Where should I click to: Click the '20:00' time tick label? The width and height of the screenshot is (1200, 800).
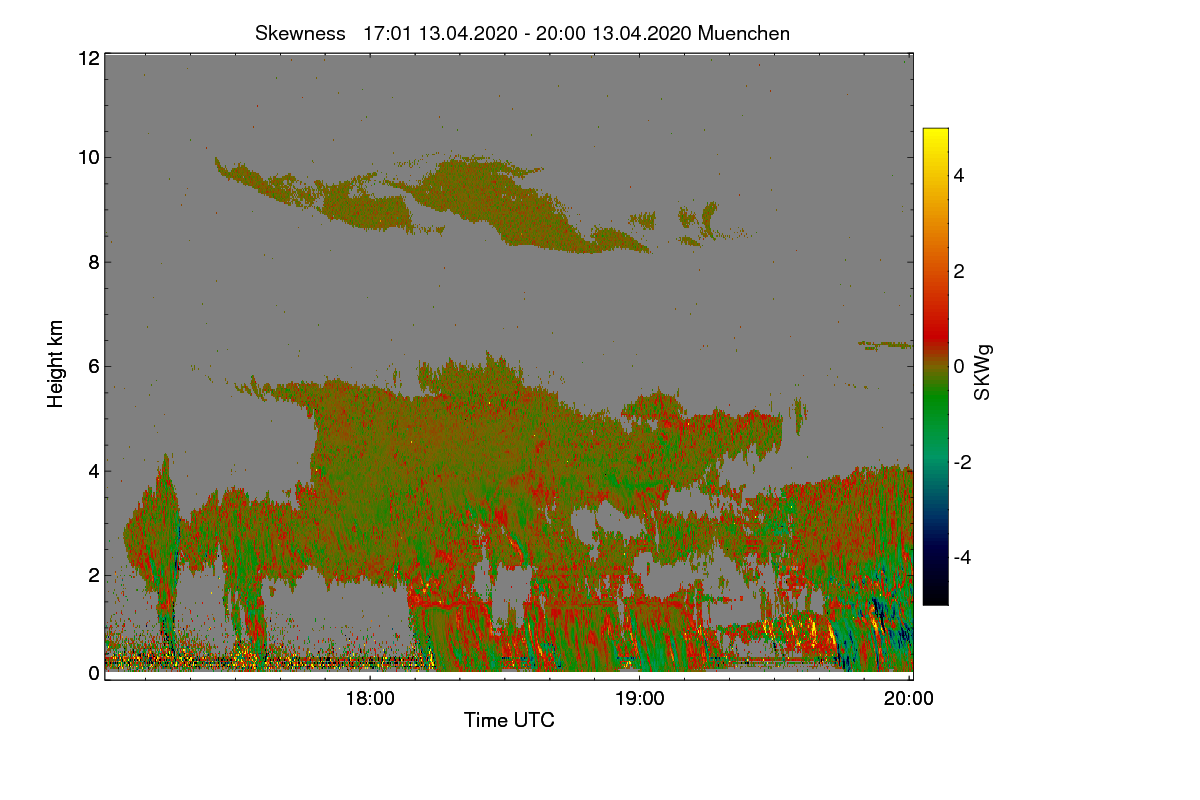click(x=909, y=699)
